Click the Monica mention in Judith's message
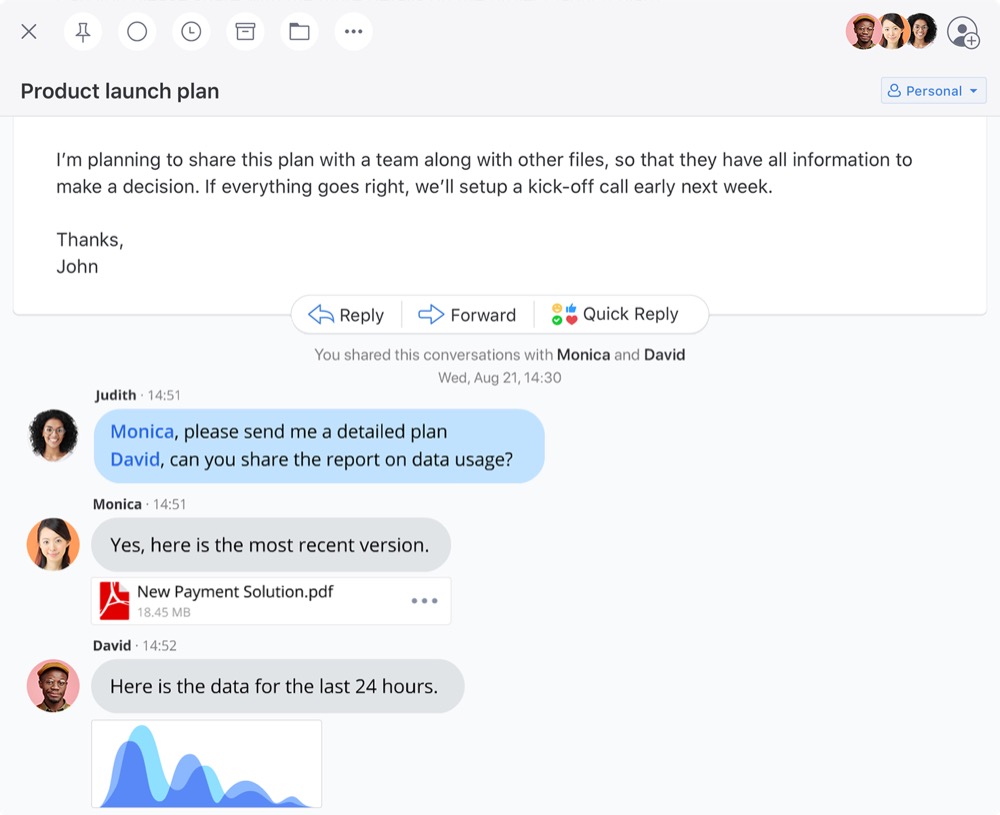 142,432
